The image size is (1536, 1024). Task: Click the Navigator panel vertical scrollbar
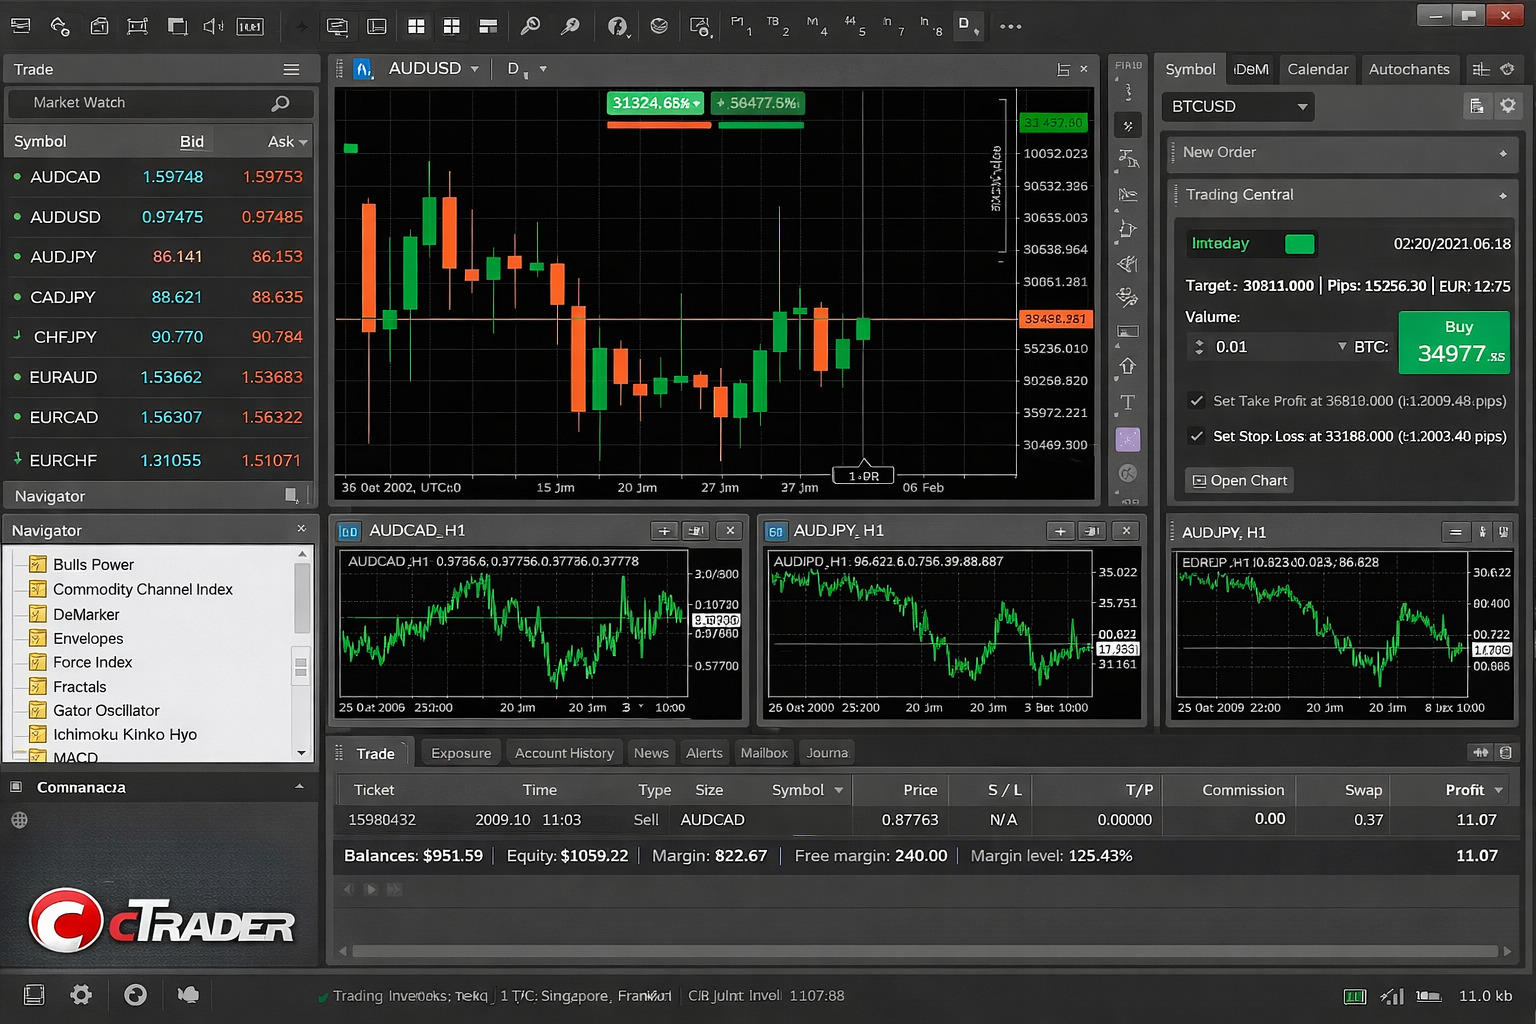click(x=301, y=653)
